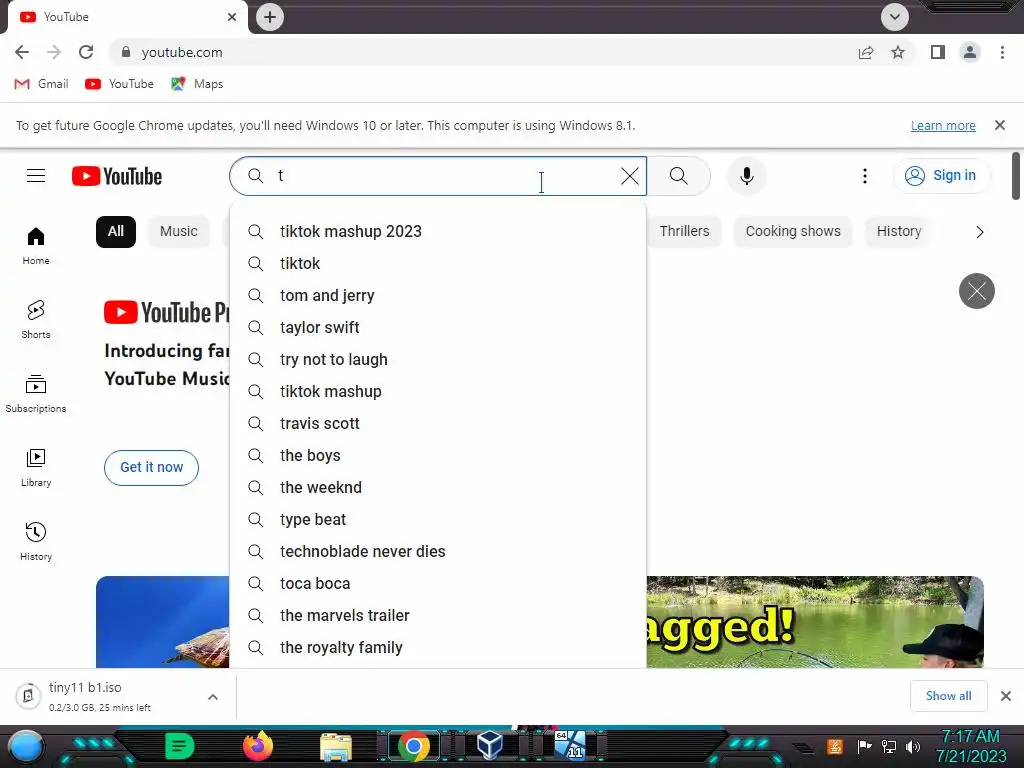1024x768 pixels.
Task: Click the Get it now button
Action: pyautogui.click(x=152, y=468)
